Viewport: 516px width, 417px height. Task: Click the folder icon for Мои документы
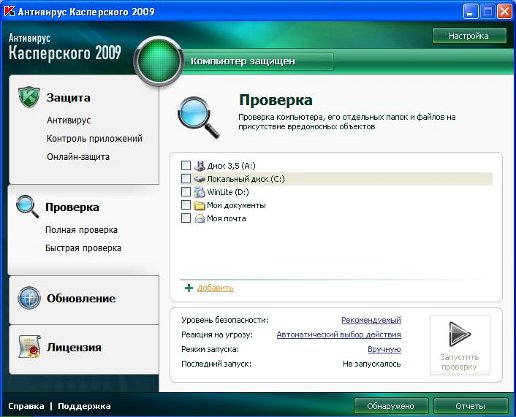click(199, 205)
